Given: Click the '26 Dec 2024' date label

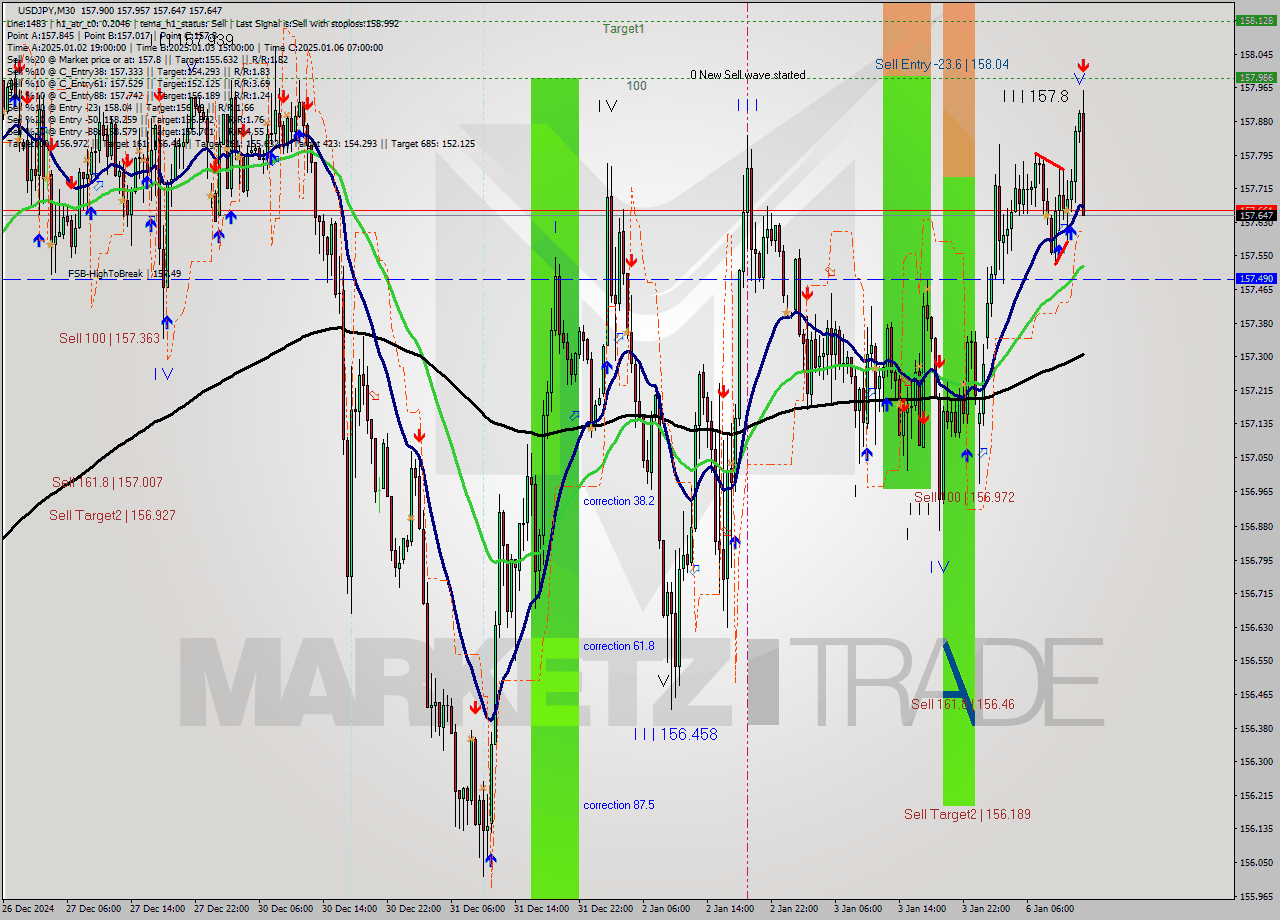Looking at the screenshot, I should point(30,909).
